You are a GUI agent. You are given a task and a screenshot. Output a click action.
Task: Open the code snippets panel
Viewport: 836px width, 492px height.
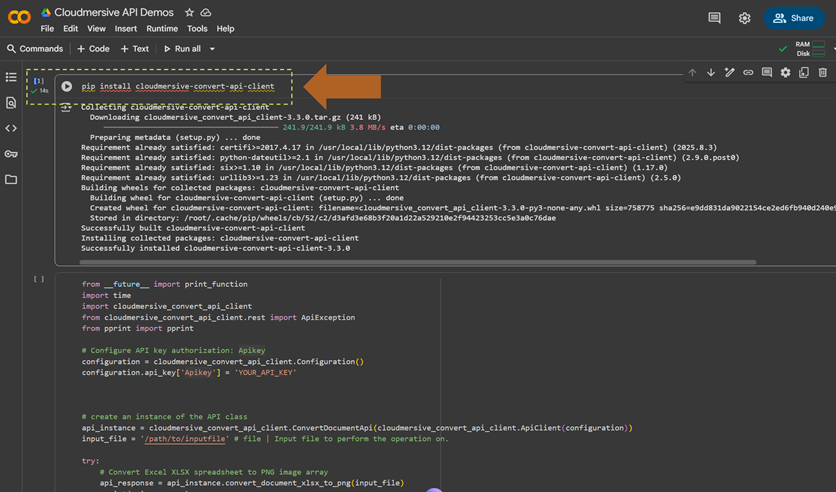(x=11, y=129)
